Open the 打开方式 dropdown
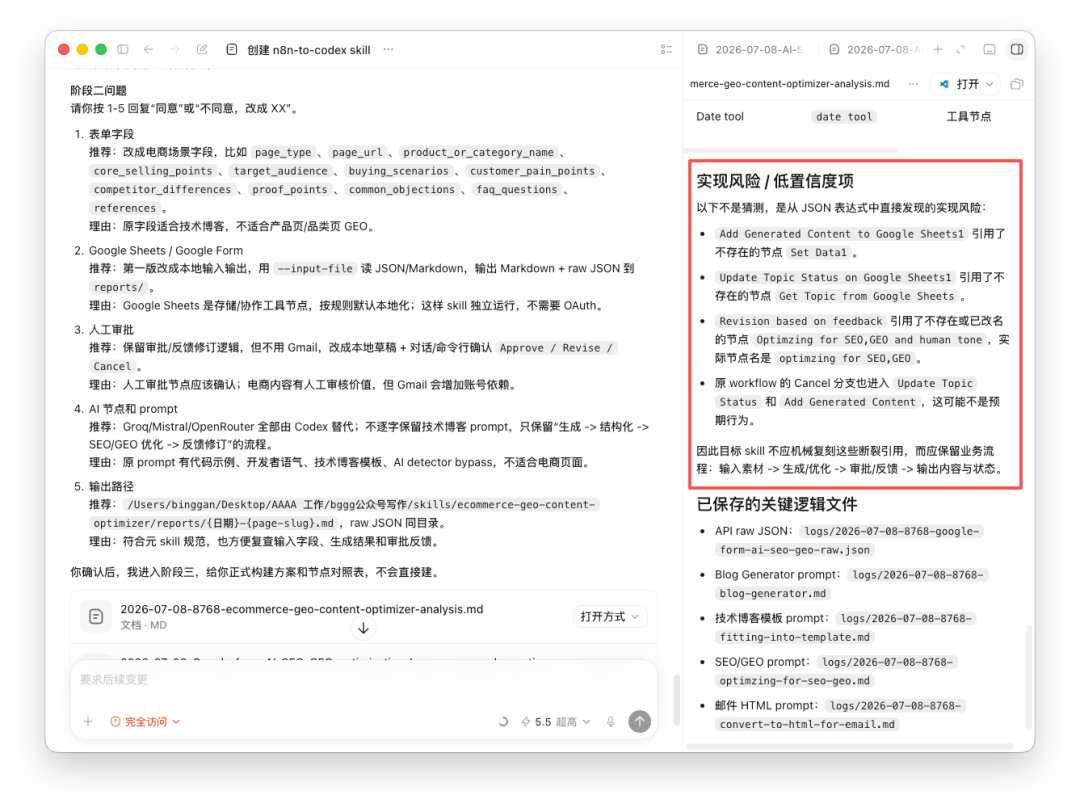 pos(609,616)
